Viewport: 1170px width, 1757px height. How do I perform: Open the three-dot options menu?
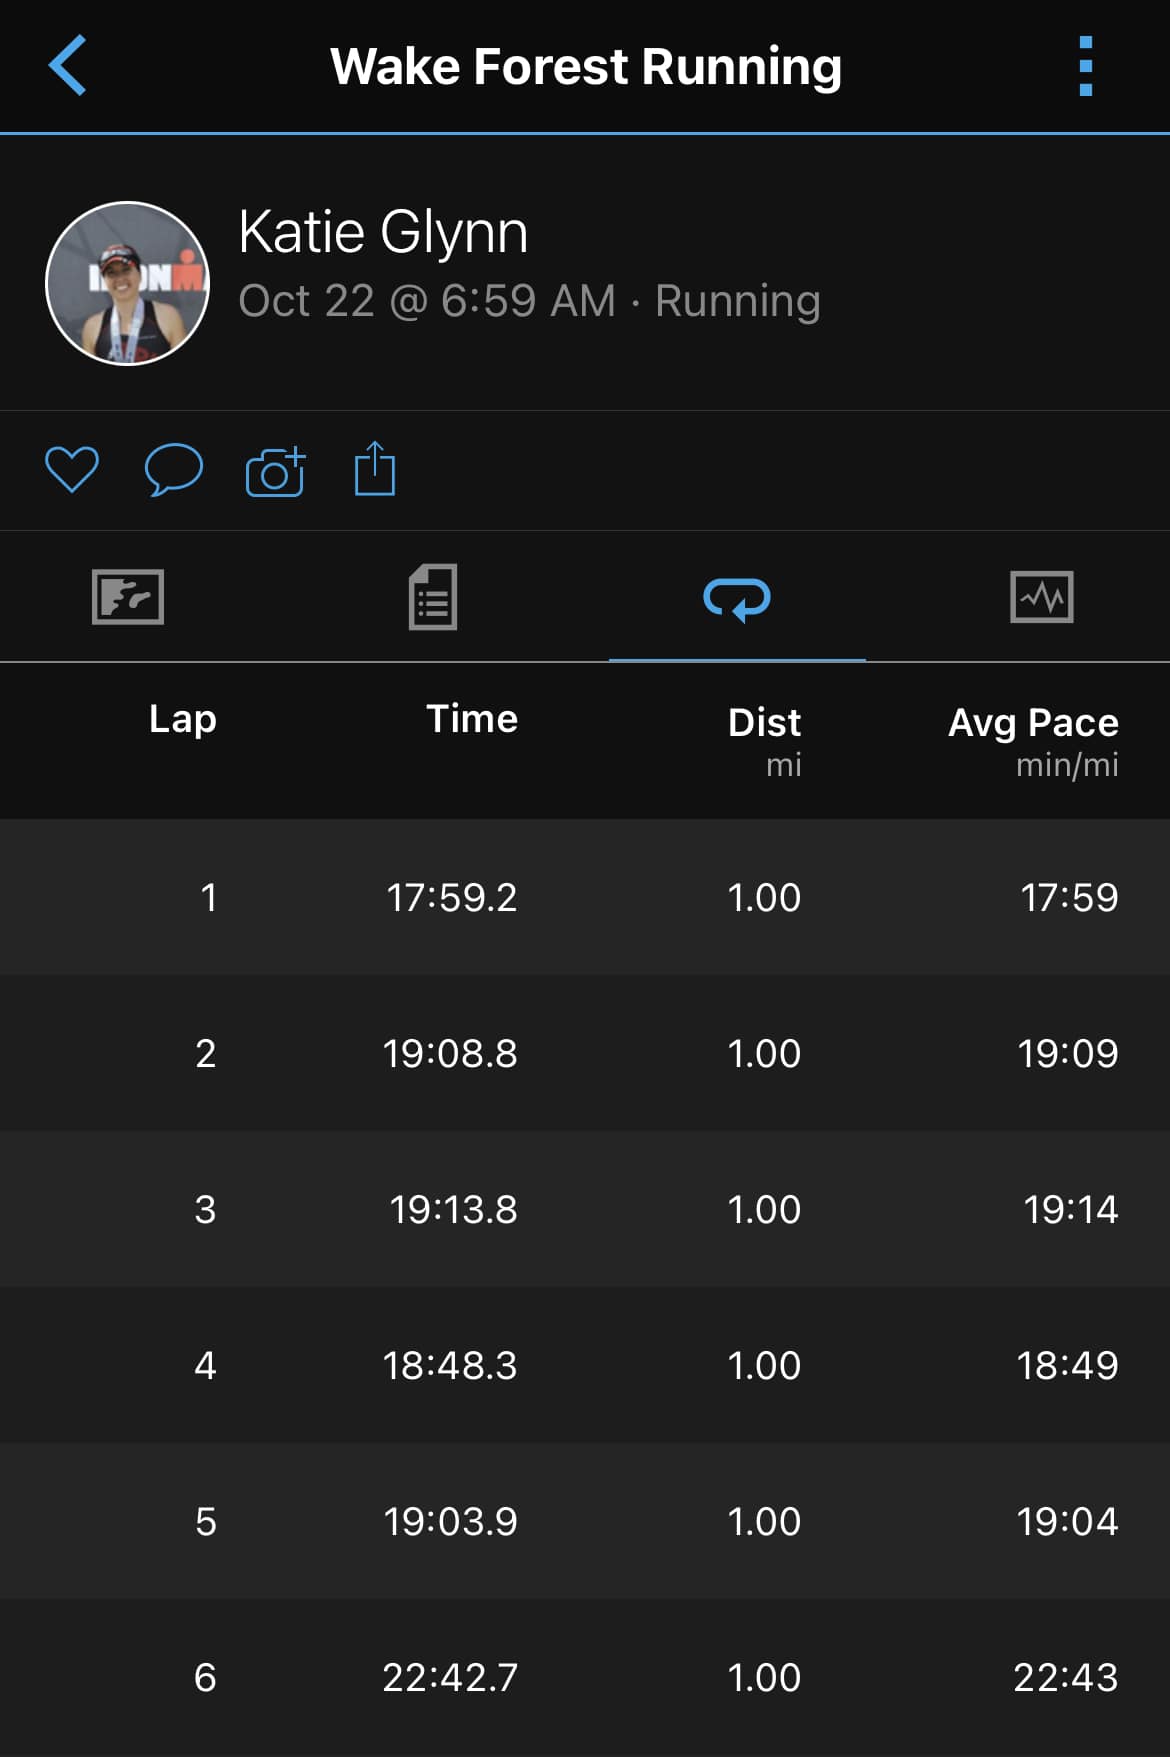[1086, 66]
